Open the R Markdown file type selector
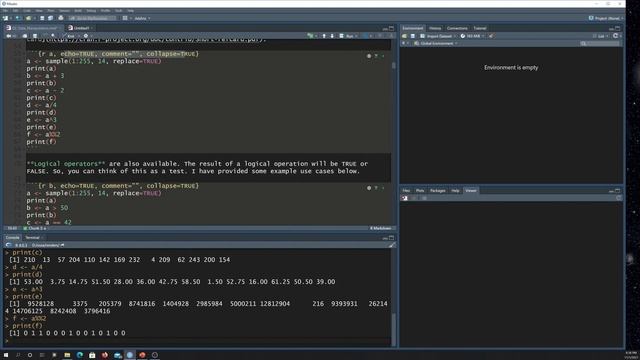The width and height of the screenshot is (640, 360). tap(381, 228)
